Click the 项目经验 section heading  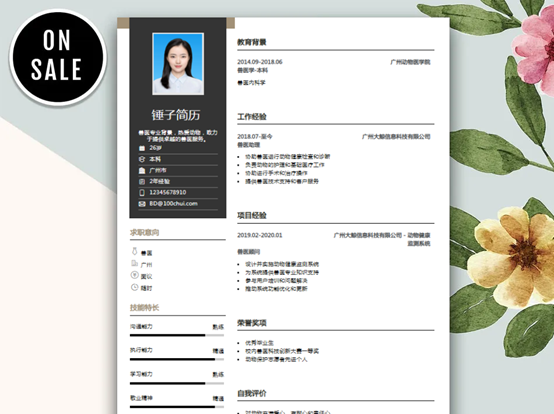tap(252, 215)
